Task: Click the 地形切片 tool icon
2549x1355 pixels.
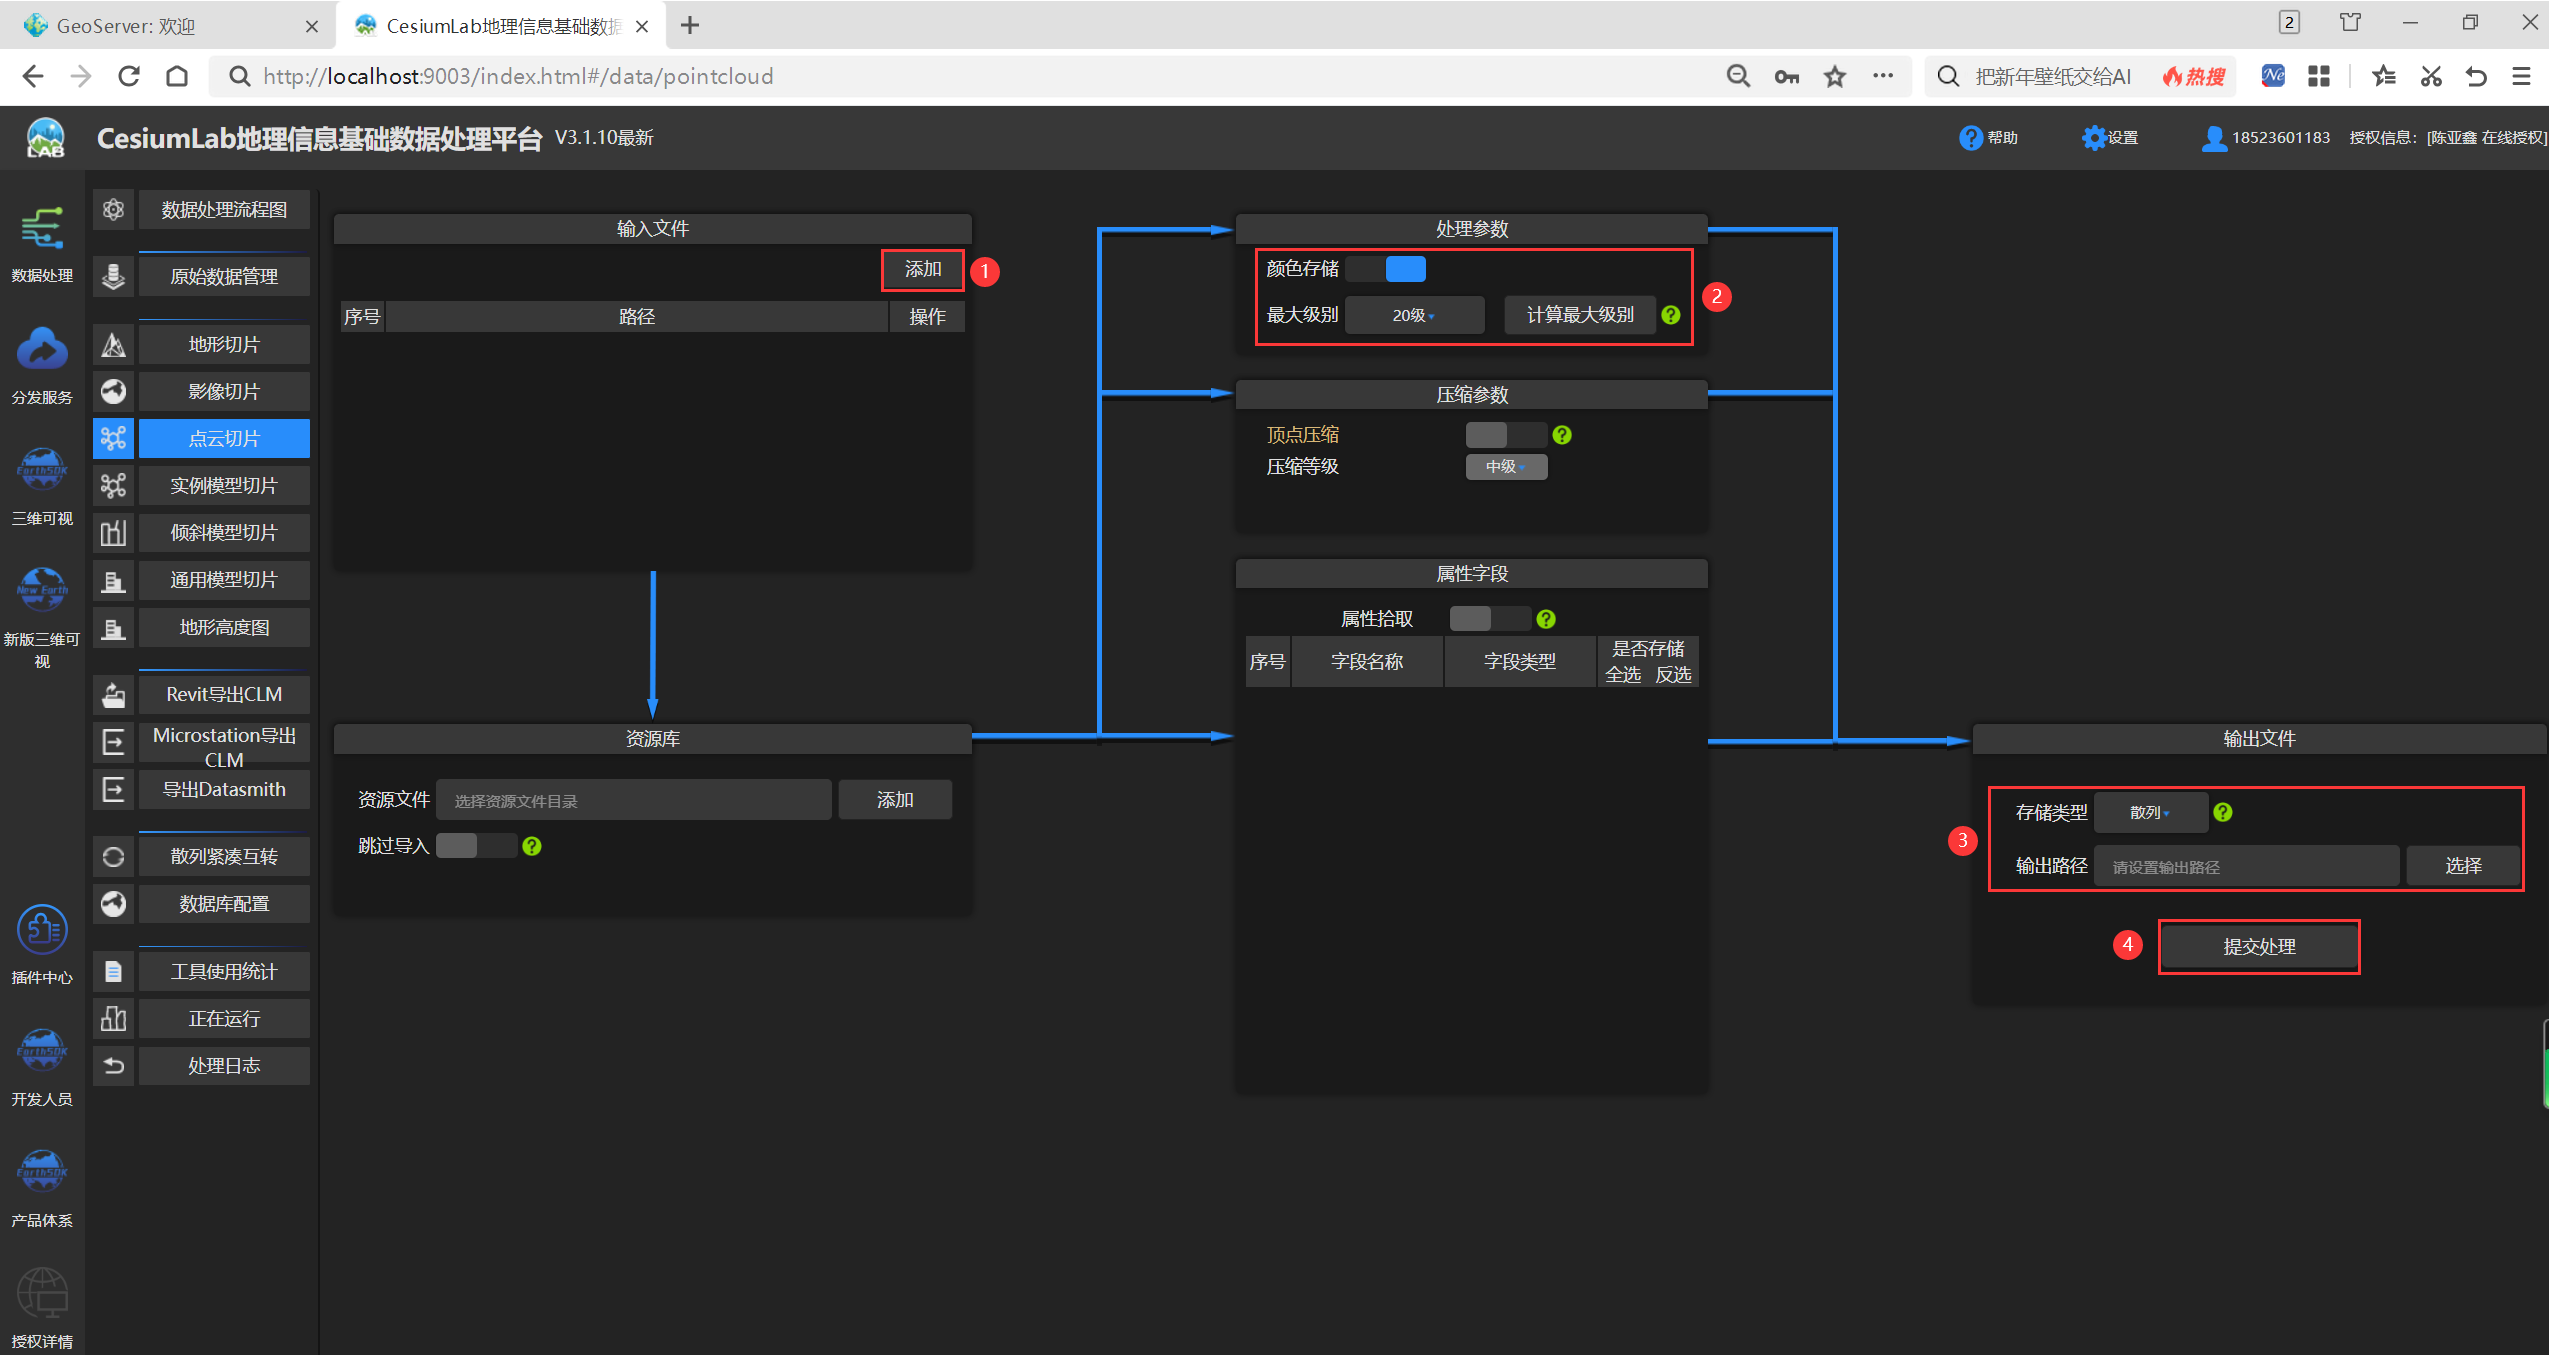Action: tap(111, 345)
